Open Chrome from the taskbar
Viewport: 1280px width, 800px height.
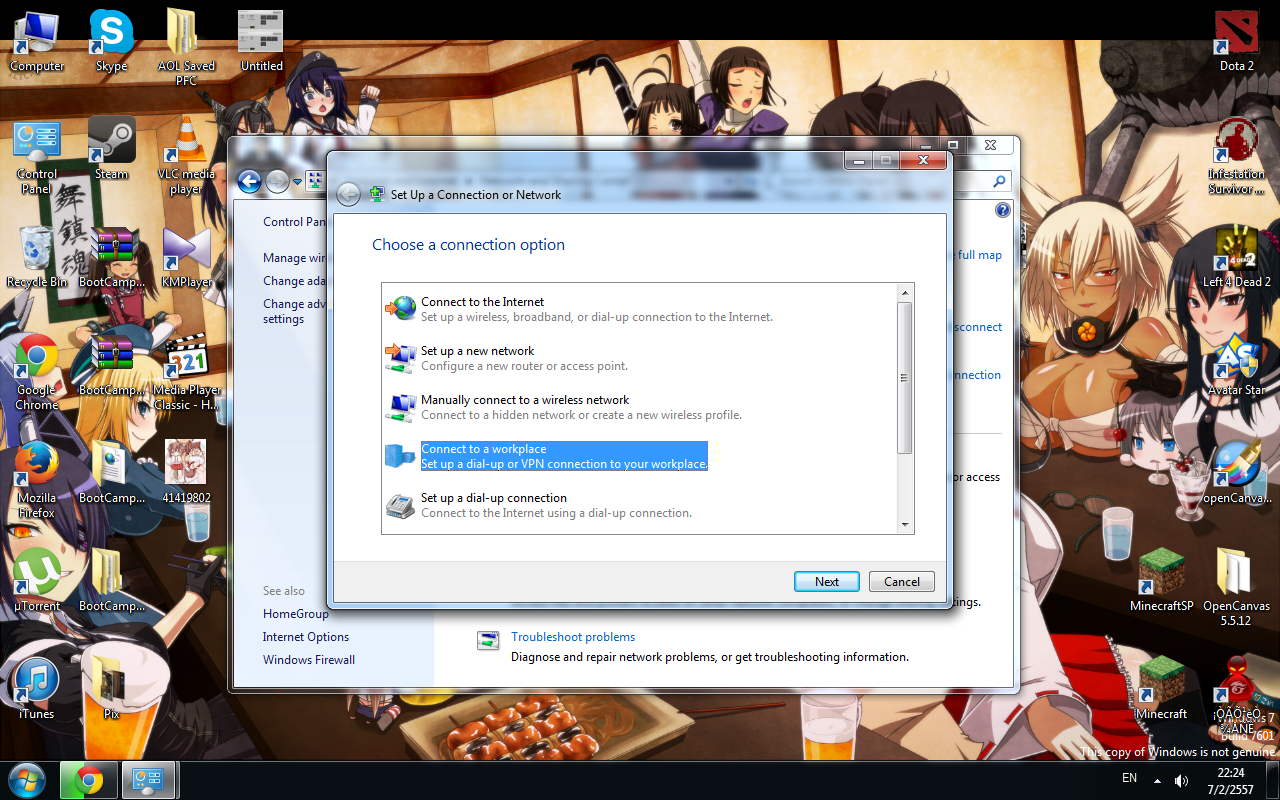(x=89, y=780)
